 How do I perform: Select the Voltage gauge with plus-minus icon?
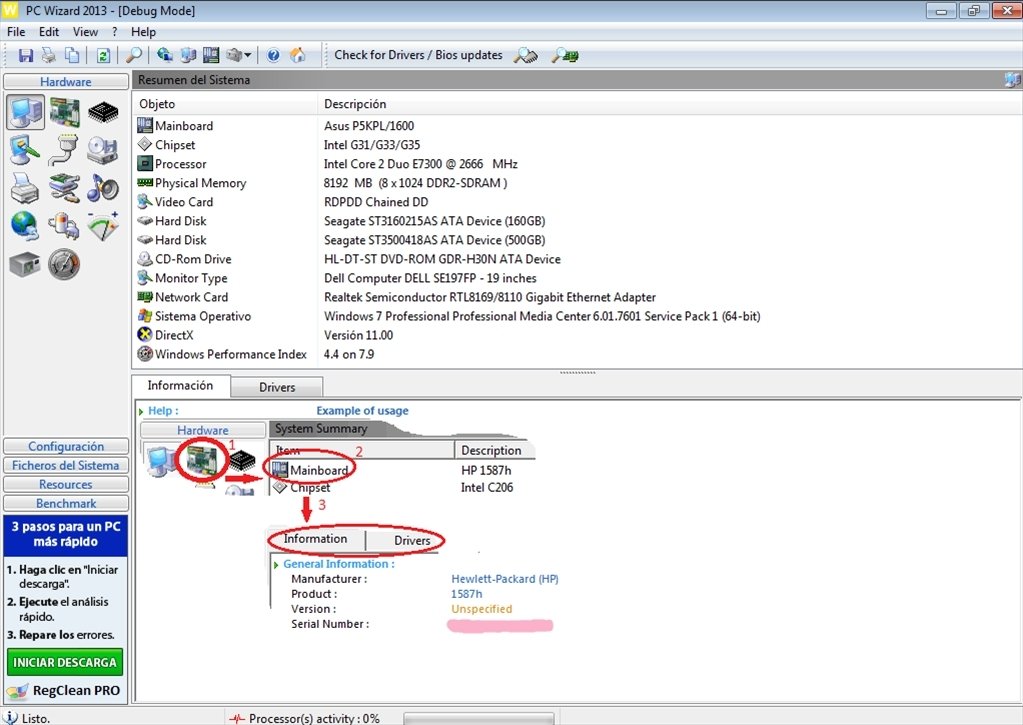(x=103, y=226)
